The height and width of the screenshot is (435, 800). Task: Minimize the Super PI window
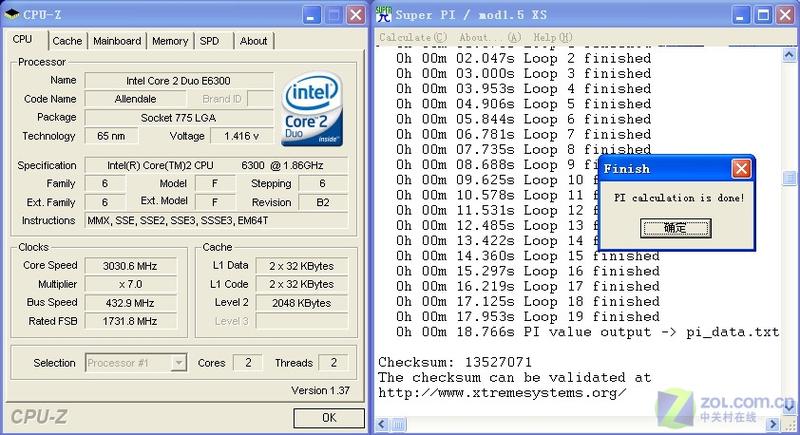click(x=740, y=15)
